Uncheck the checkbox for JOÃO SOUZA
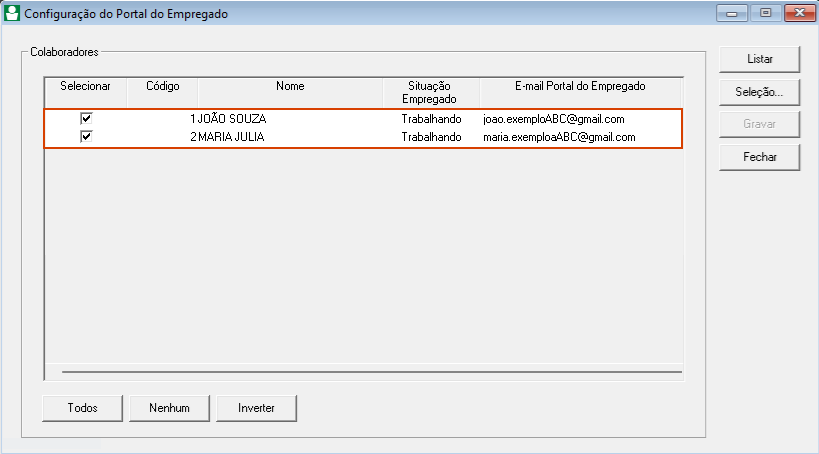Viewport: 819px width, 454px height. coord(86,119)
